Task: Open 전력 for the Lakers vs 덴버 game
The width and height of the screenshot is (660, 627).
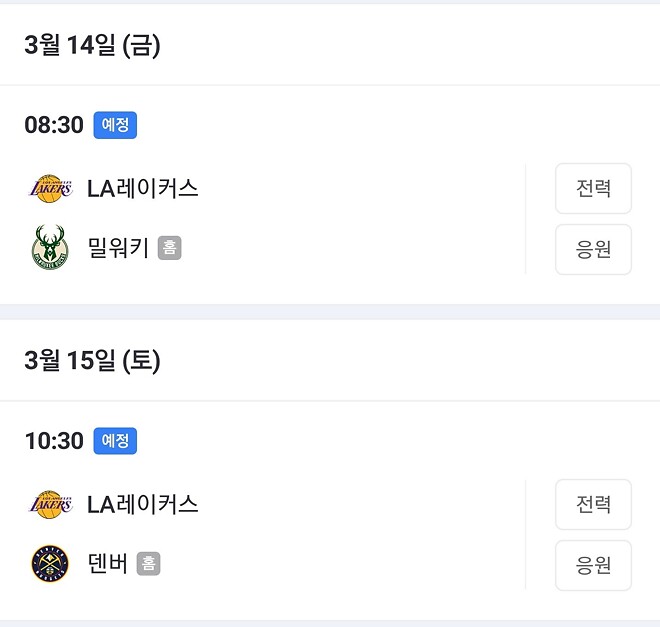Action: pyautogui.click(x=593, y=504)
